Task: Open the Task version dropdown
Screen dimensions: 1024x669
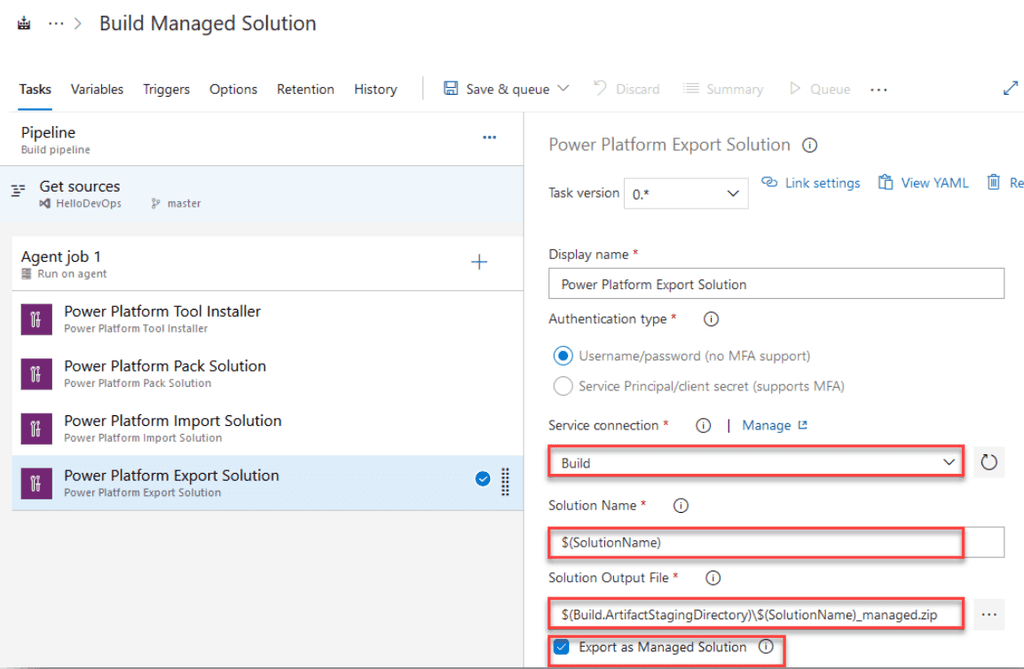Action: pyautogui.click(x=686, y=193)
